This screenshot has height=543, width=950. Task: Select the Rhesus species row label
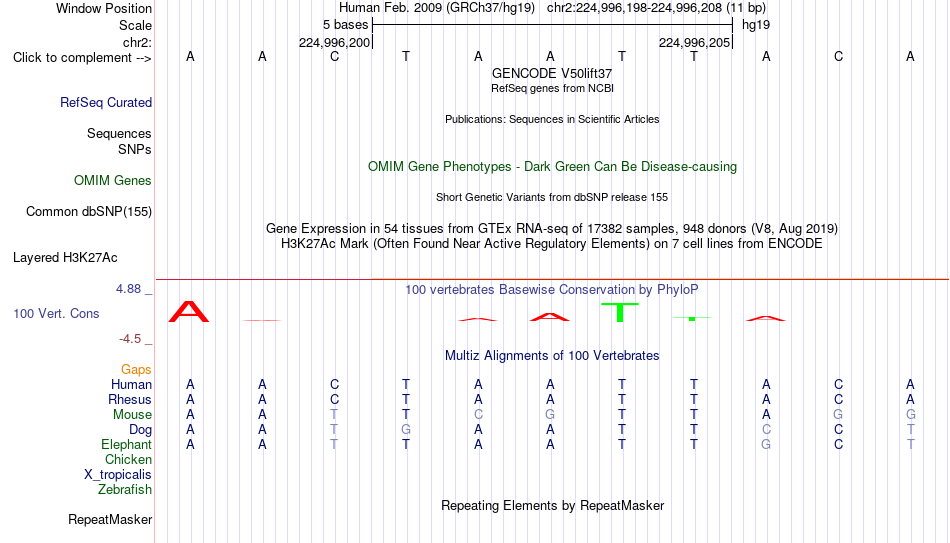click(x=130, y=399)
